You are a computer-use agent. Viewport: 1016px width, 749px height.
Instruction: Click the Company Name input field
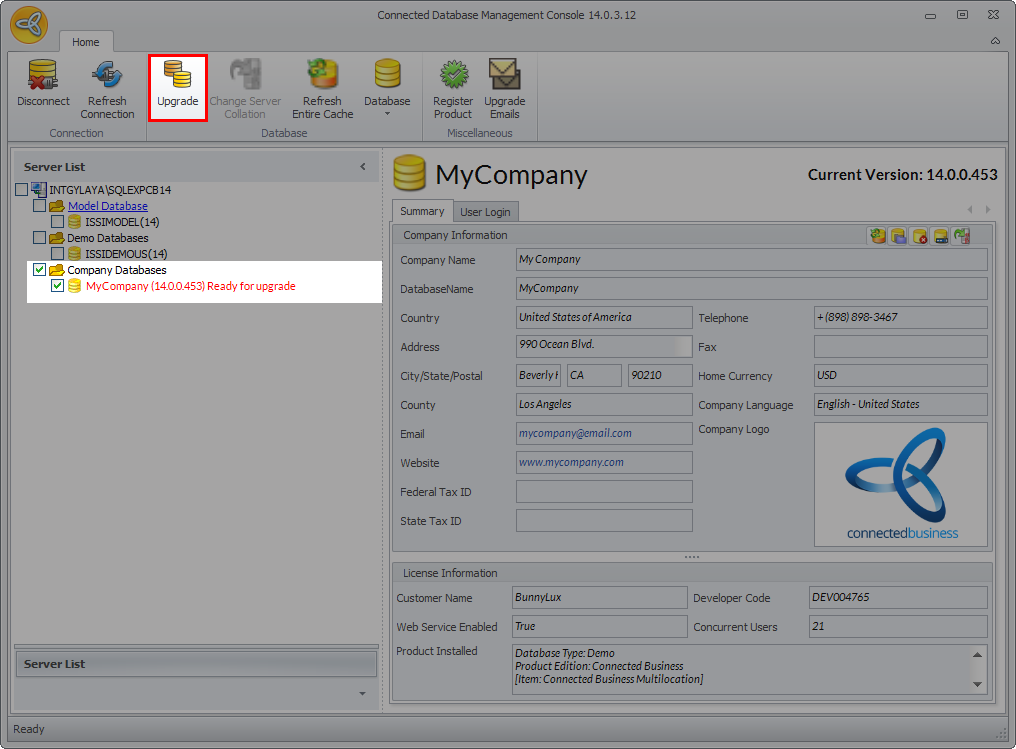point(751,260)
